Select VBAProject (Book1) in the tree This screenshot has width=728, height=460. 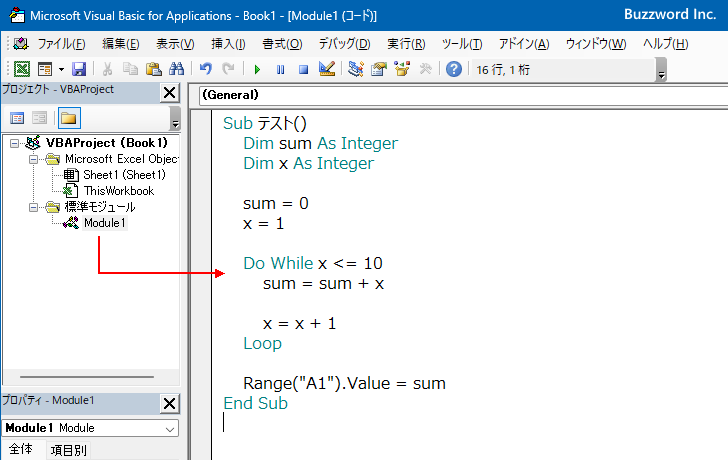pyautogui.click(x=107, y=143)
